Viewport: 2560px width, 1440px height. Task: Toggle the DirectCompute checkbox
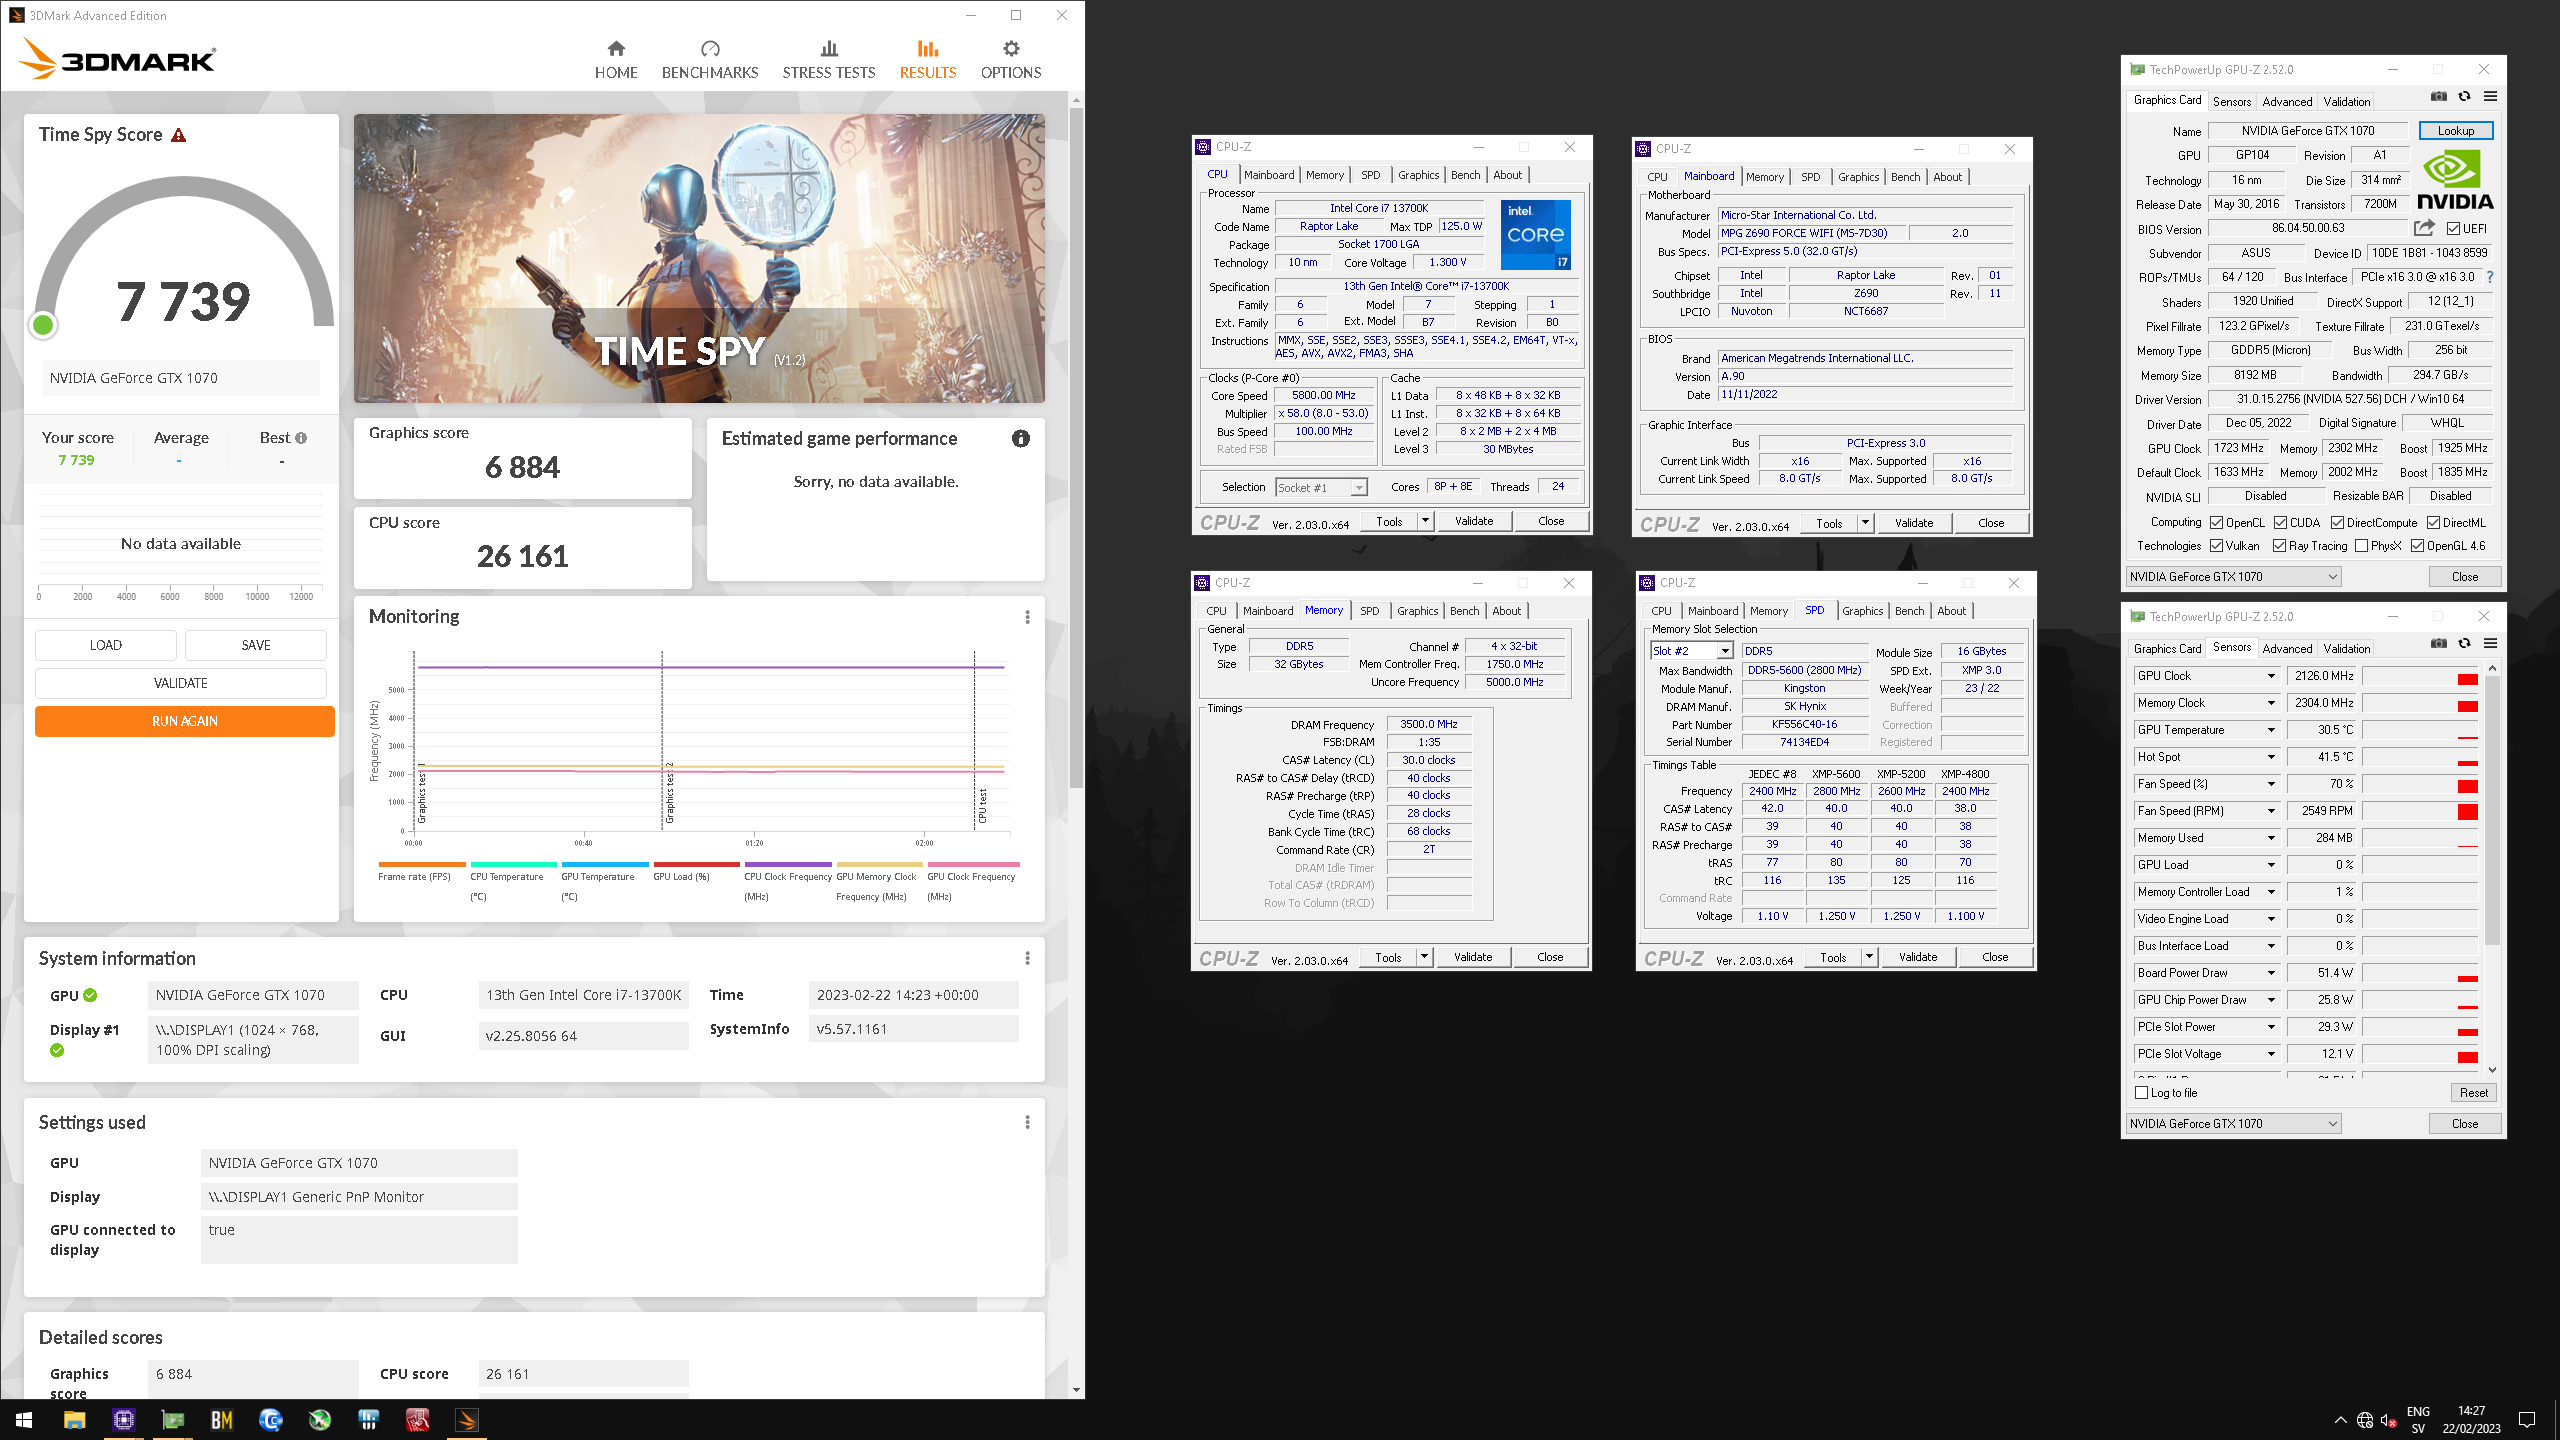[x=2338, y=523]
